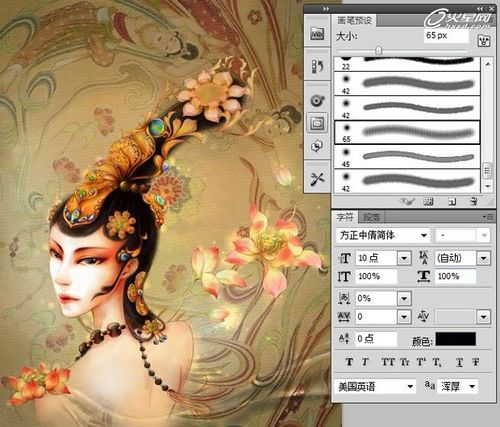Click the vertical scale 100% field

[376, 276]
